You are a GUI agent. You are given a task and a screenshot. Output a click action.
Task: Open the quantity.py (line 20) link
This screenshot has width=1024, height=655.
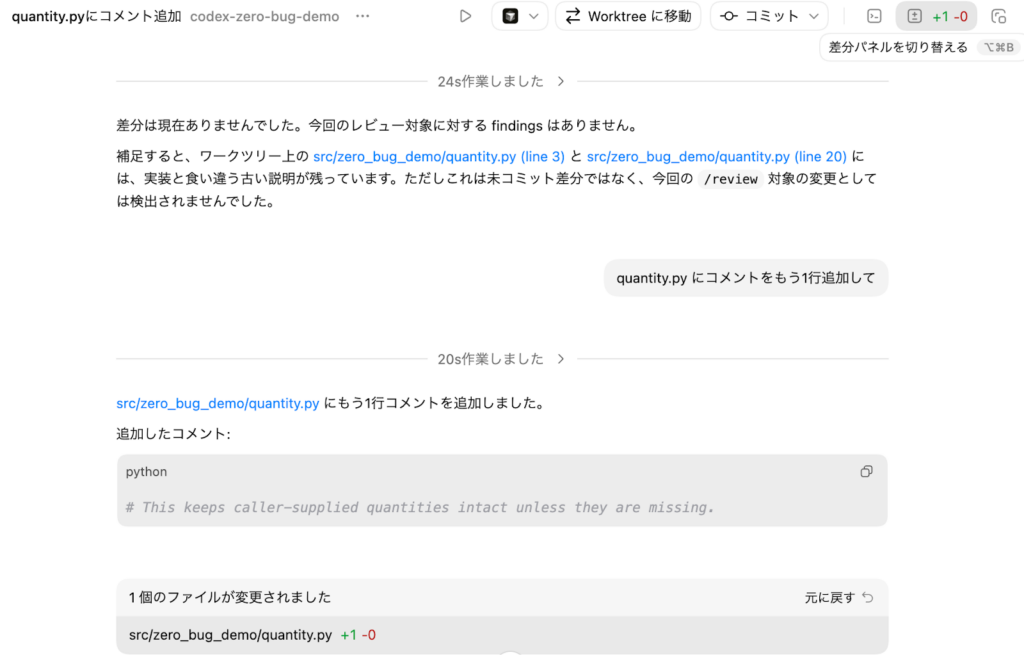click(x=716, y=156)
